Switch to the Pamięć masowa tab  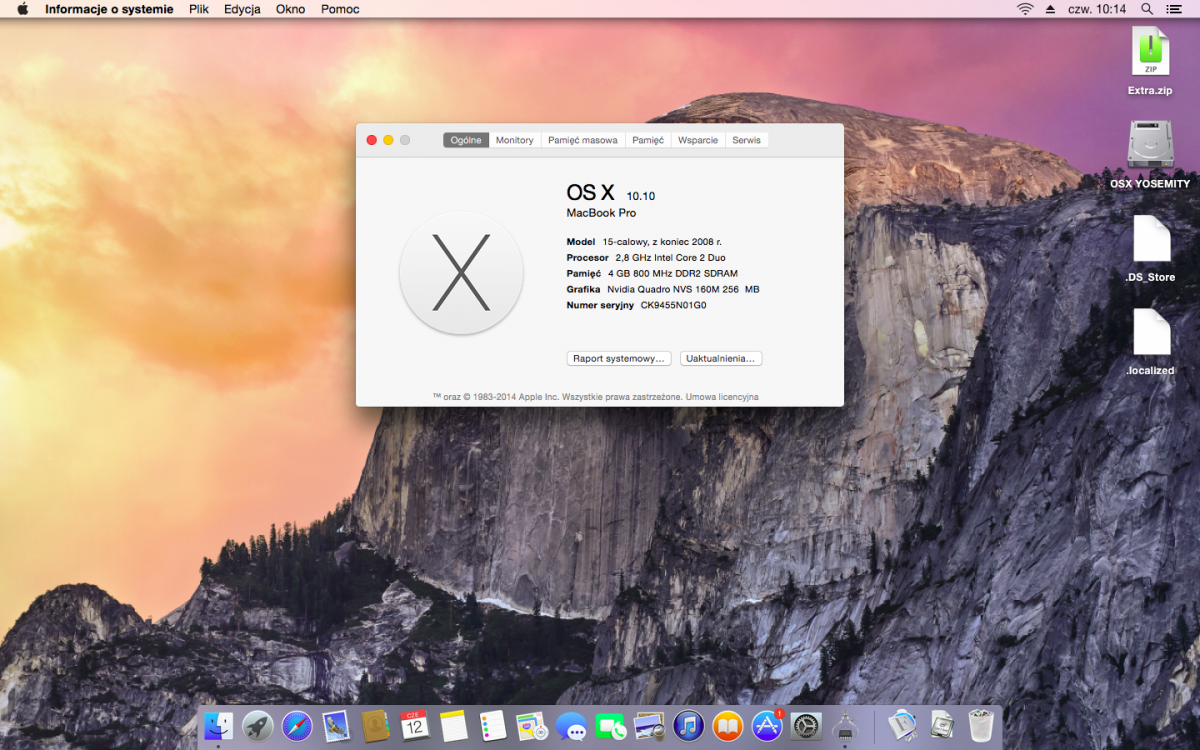(583, 140)
